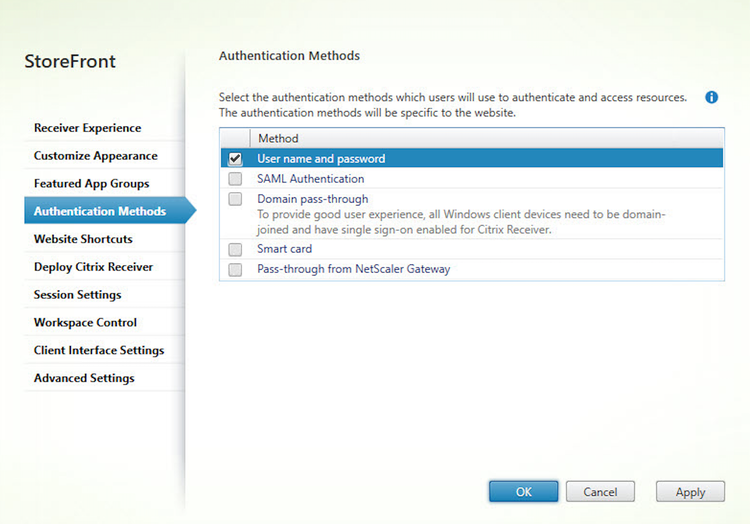Go to Workspace Control
This screenshot has width=750, height=524.
coord(104,322)
